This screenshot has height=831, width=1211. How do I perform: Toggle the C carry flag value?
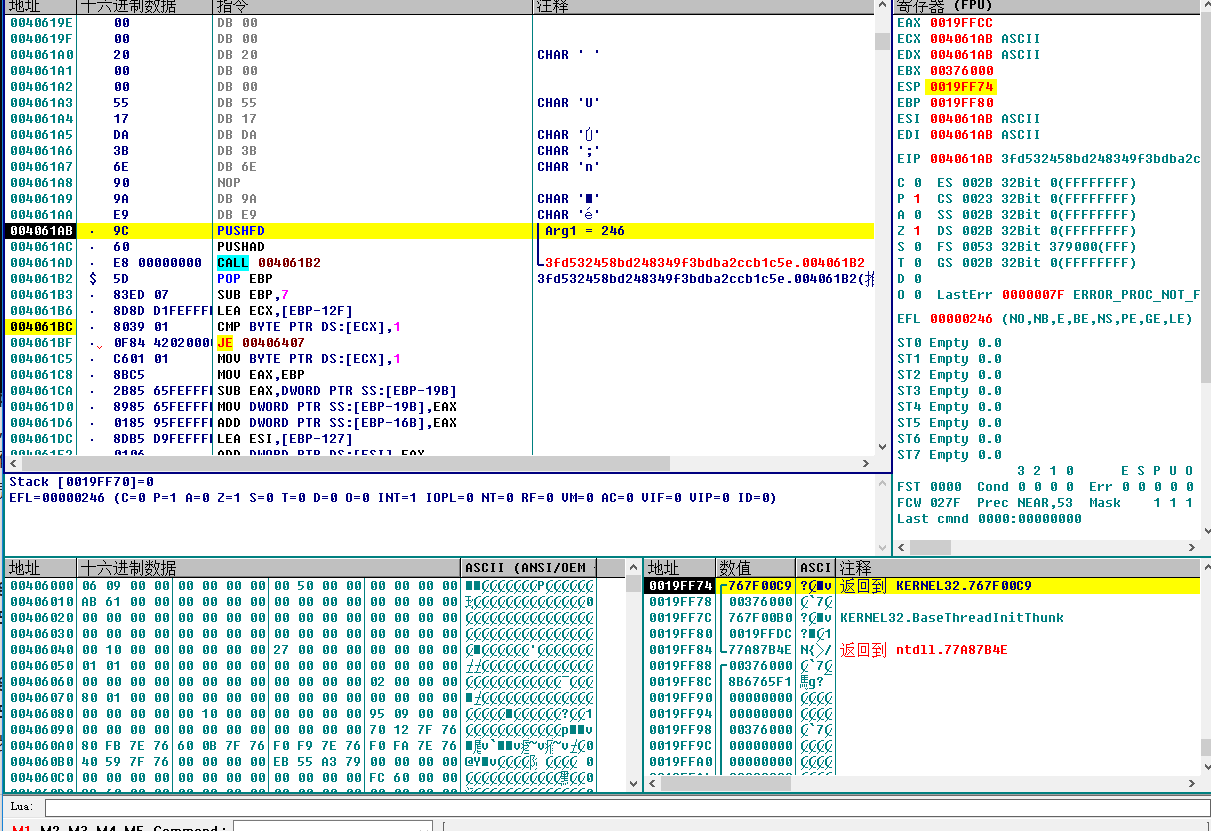(x=917, y=183)
